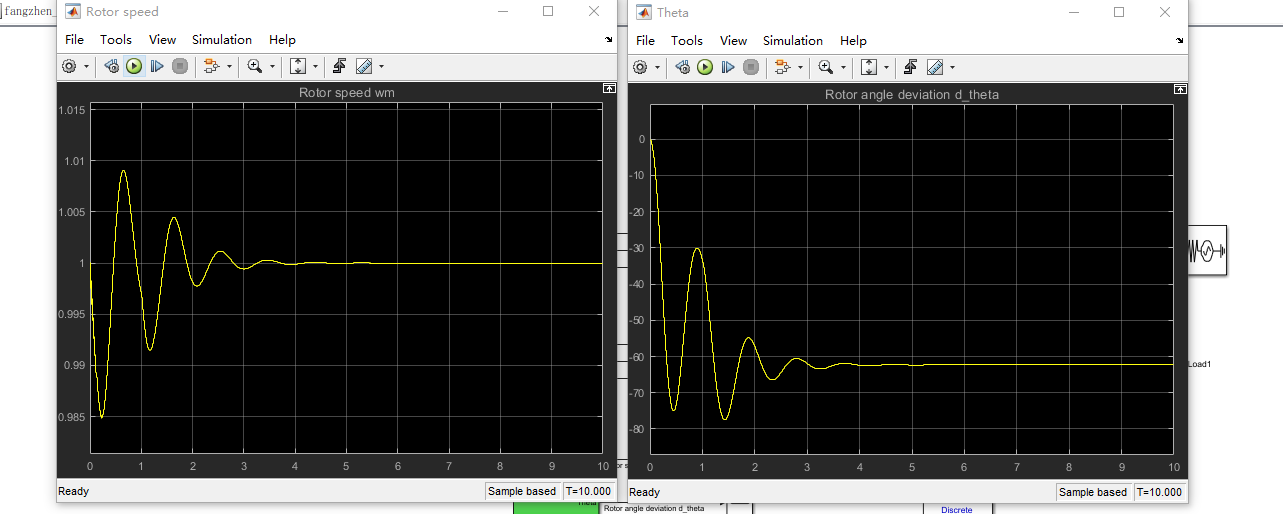Click the Rotor angle deviation d_theta plot title
Image resolution: width=1283 pixels, height=514 pixels.
(911, 94)
